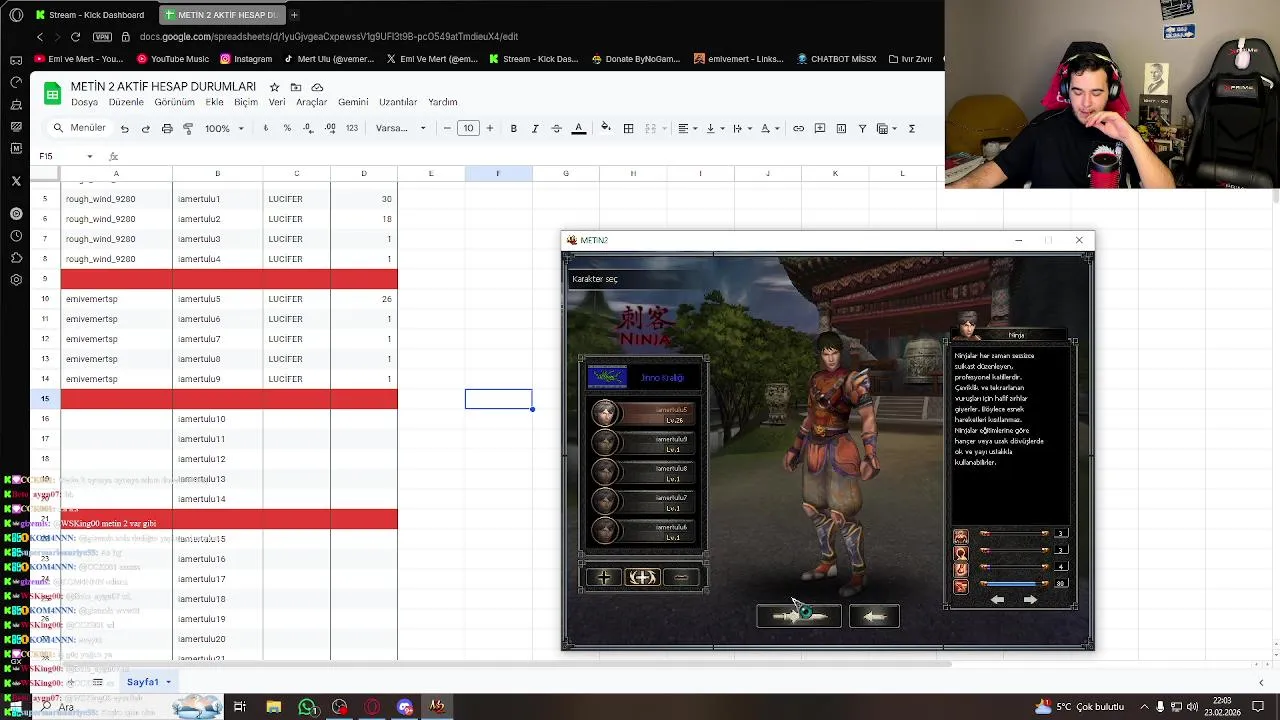Search Menüler in the toolbar

[x=80, y=128]
